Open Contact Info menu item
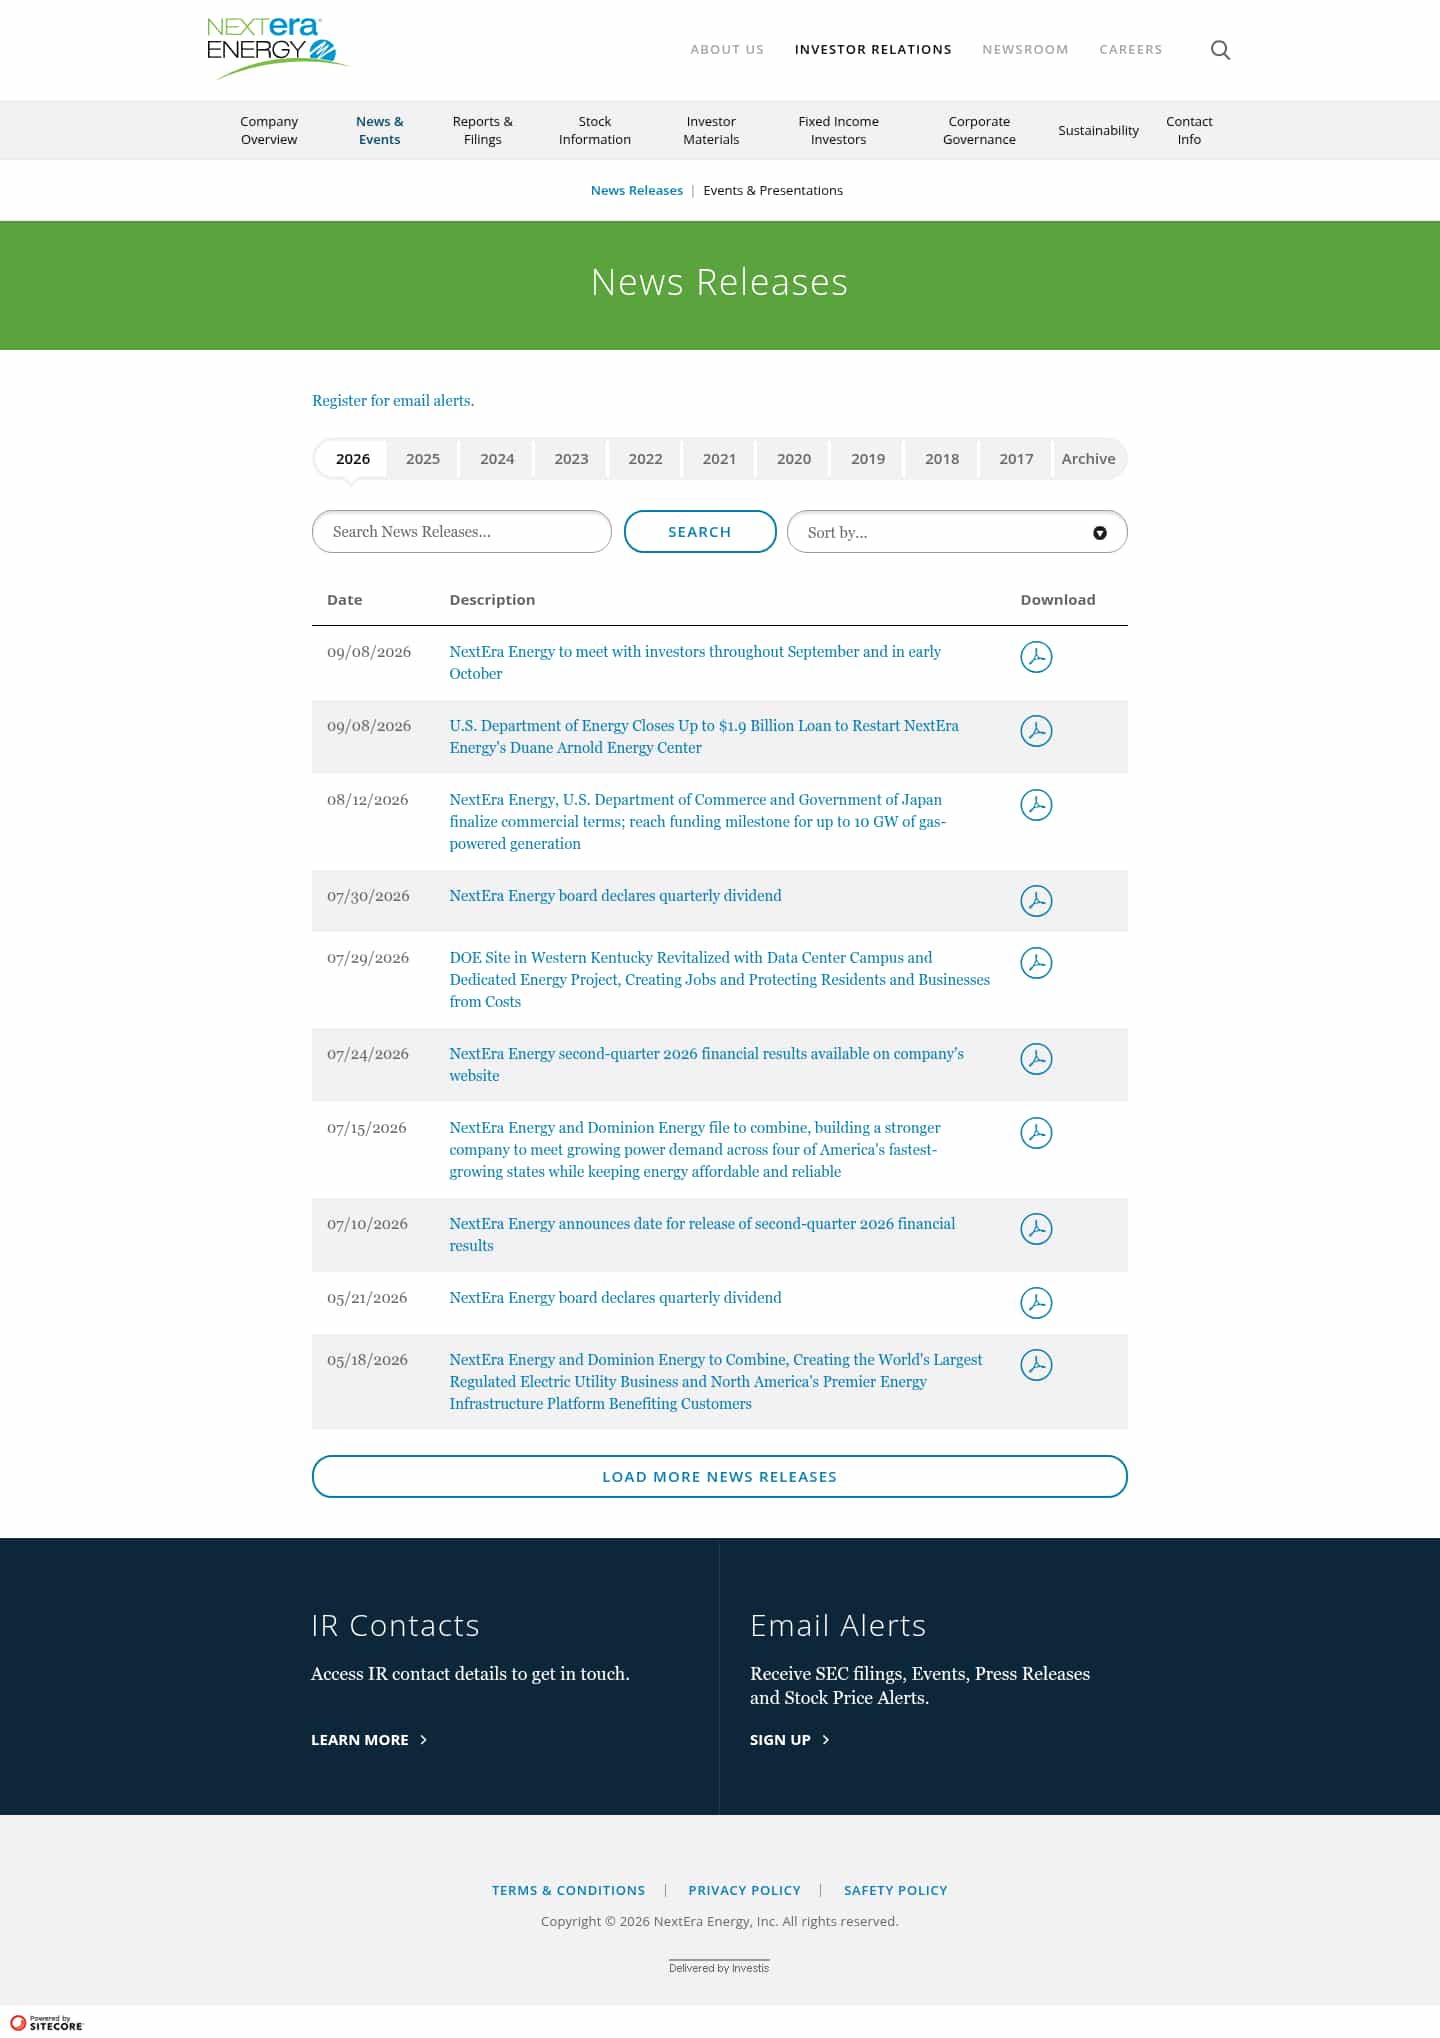This screenshot has height=2038, width=1440. tap(1189, 130)
